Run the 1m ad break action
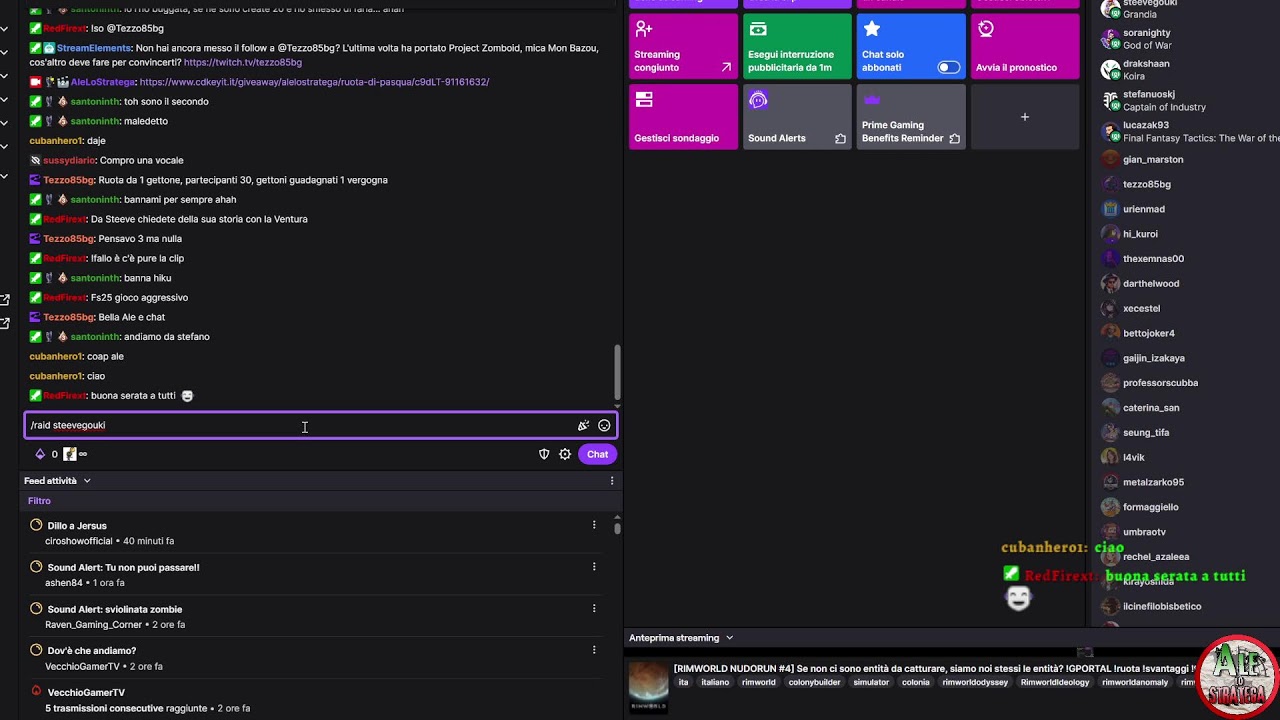The width and height of the screenshot is (1280, 720). pyautogui.click(x=798, y=46)
